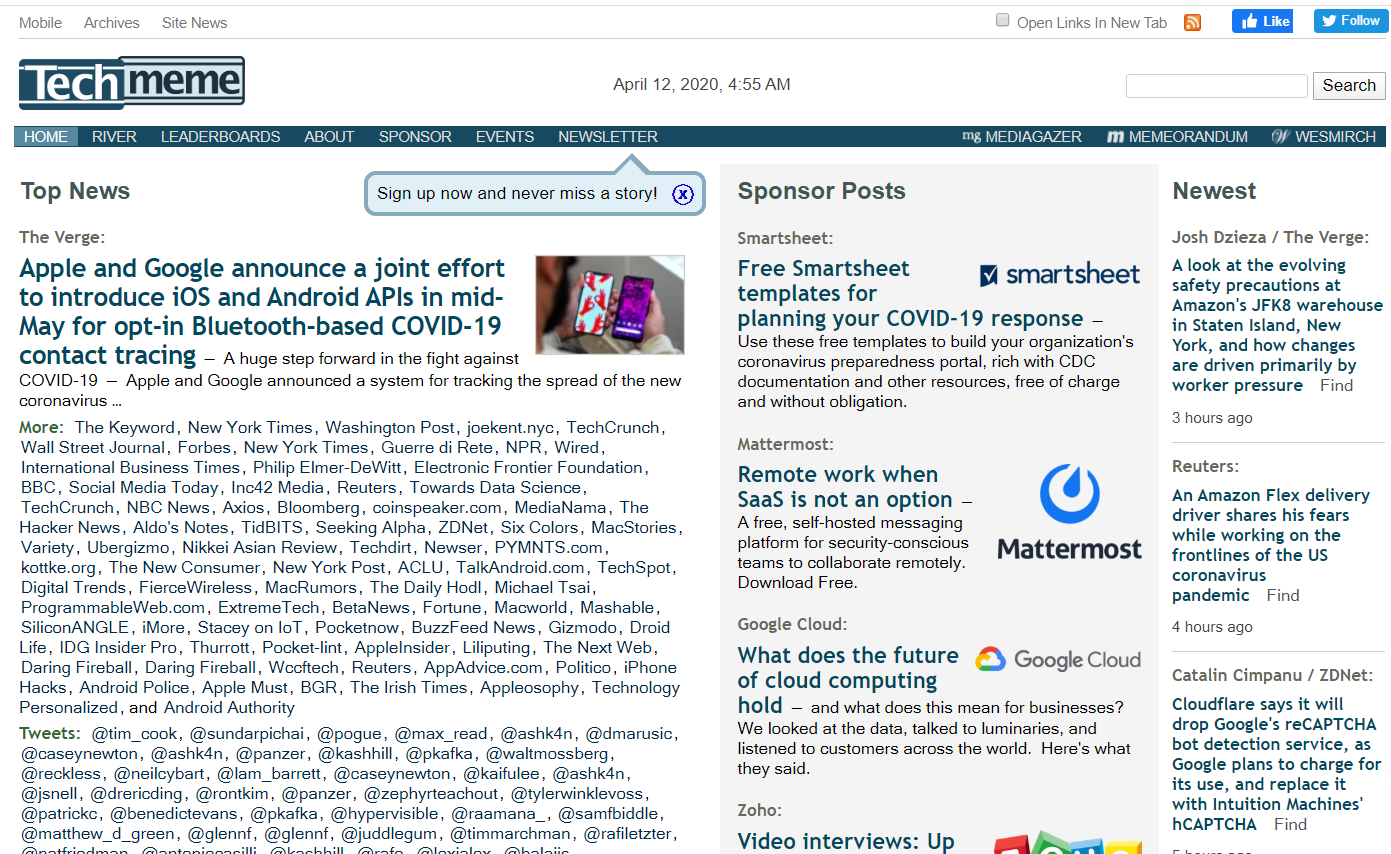Image resolution: width=1391 pixels, height=854 pixels.
Task: Open the NEWSLETTER menu item
Action: coord(608,136)
